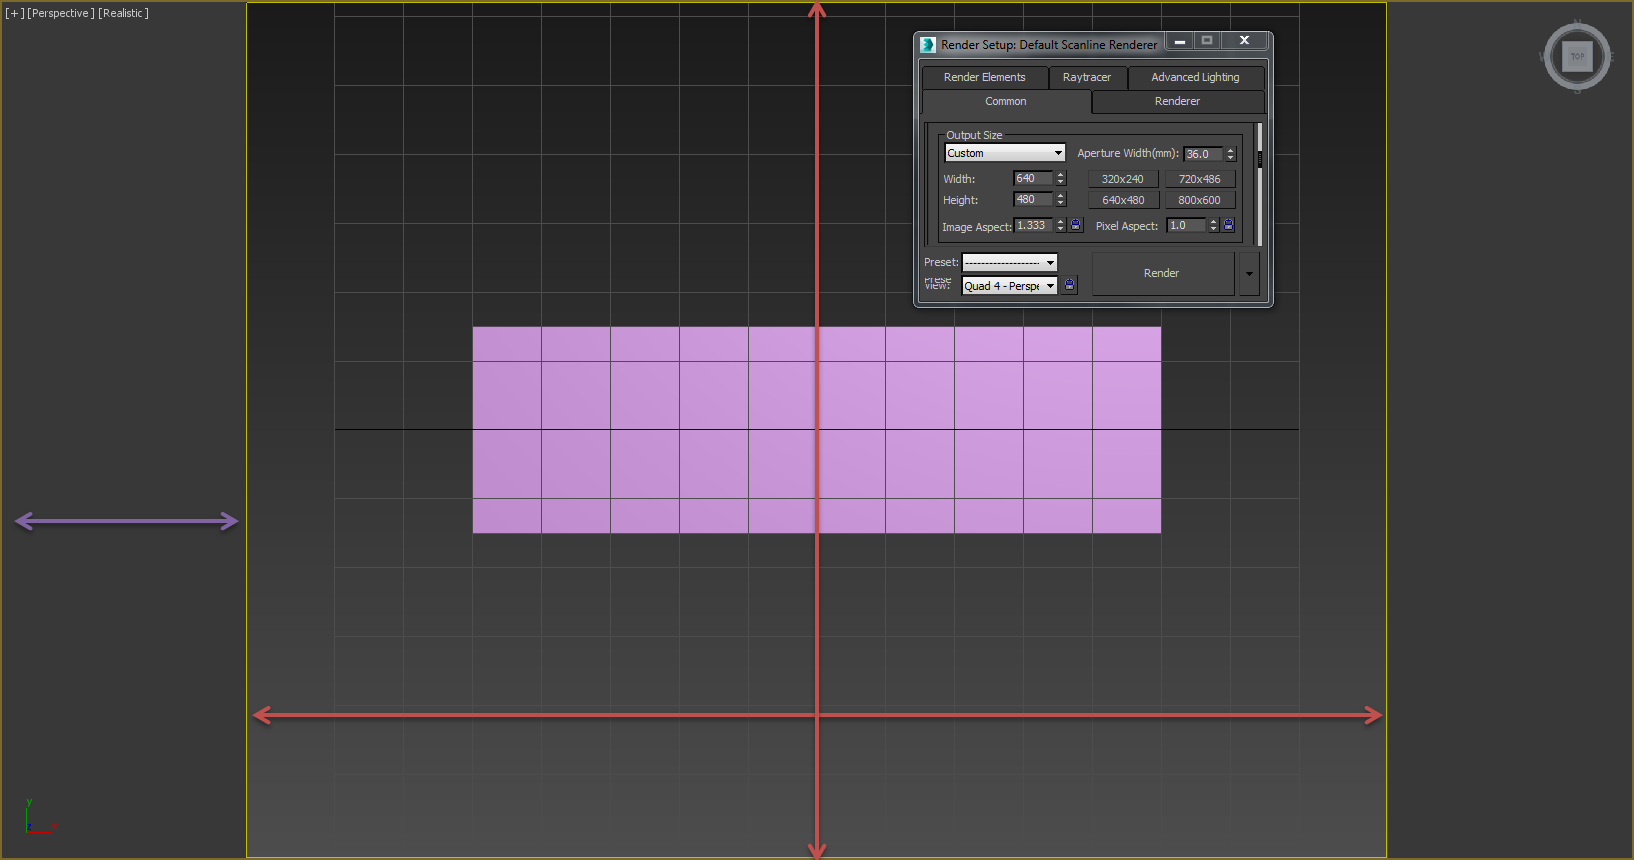
Task: Click the Render button
Action: 1162,273
